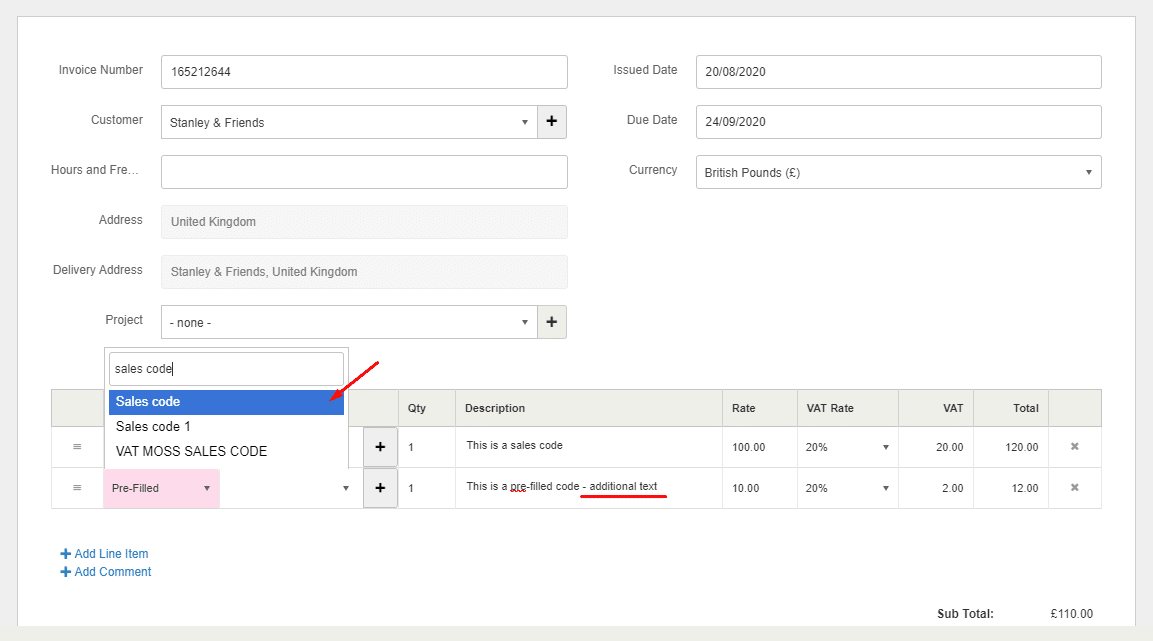Image resolution: width=1153 pixels, height=641 pixels.
Task: Open VAT Rate dropdown on first row
Action: [x=847, y=447]
